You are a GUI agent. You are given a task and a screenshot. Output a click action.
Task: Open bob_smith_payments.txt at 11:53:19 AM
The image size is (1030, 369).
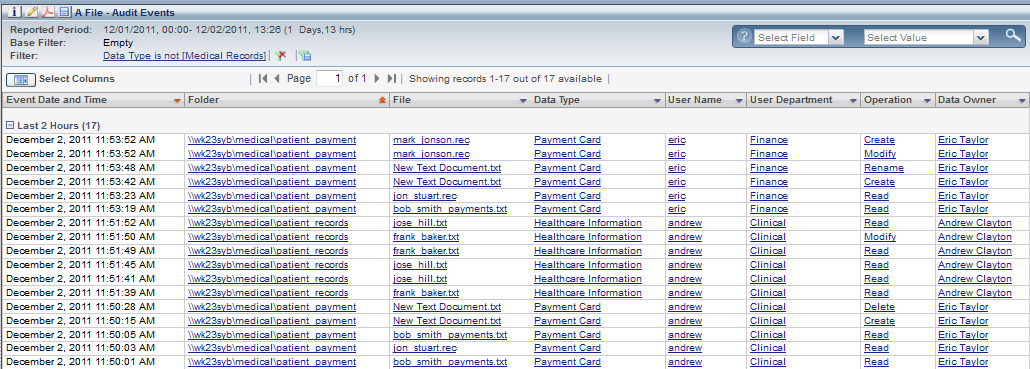(x=450, y=209)
